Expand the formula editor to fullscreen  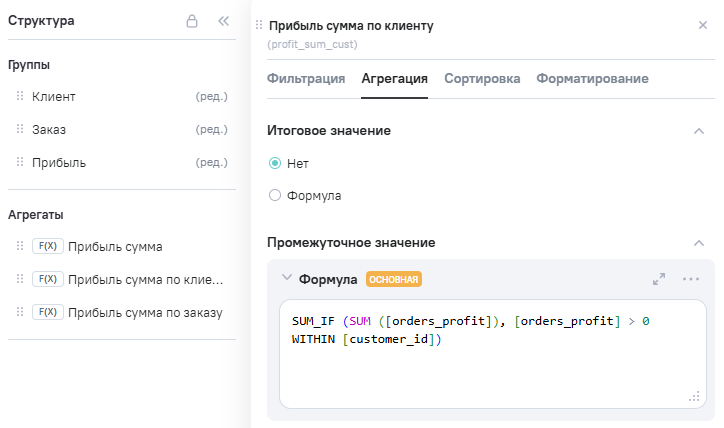pos(658,279)
